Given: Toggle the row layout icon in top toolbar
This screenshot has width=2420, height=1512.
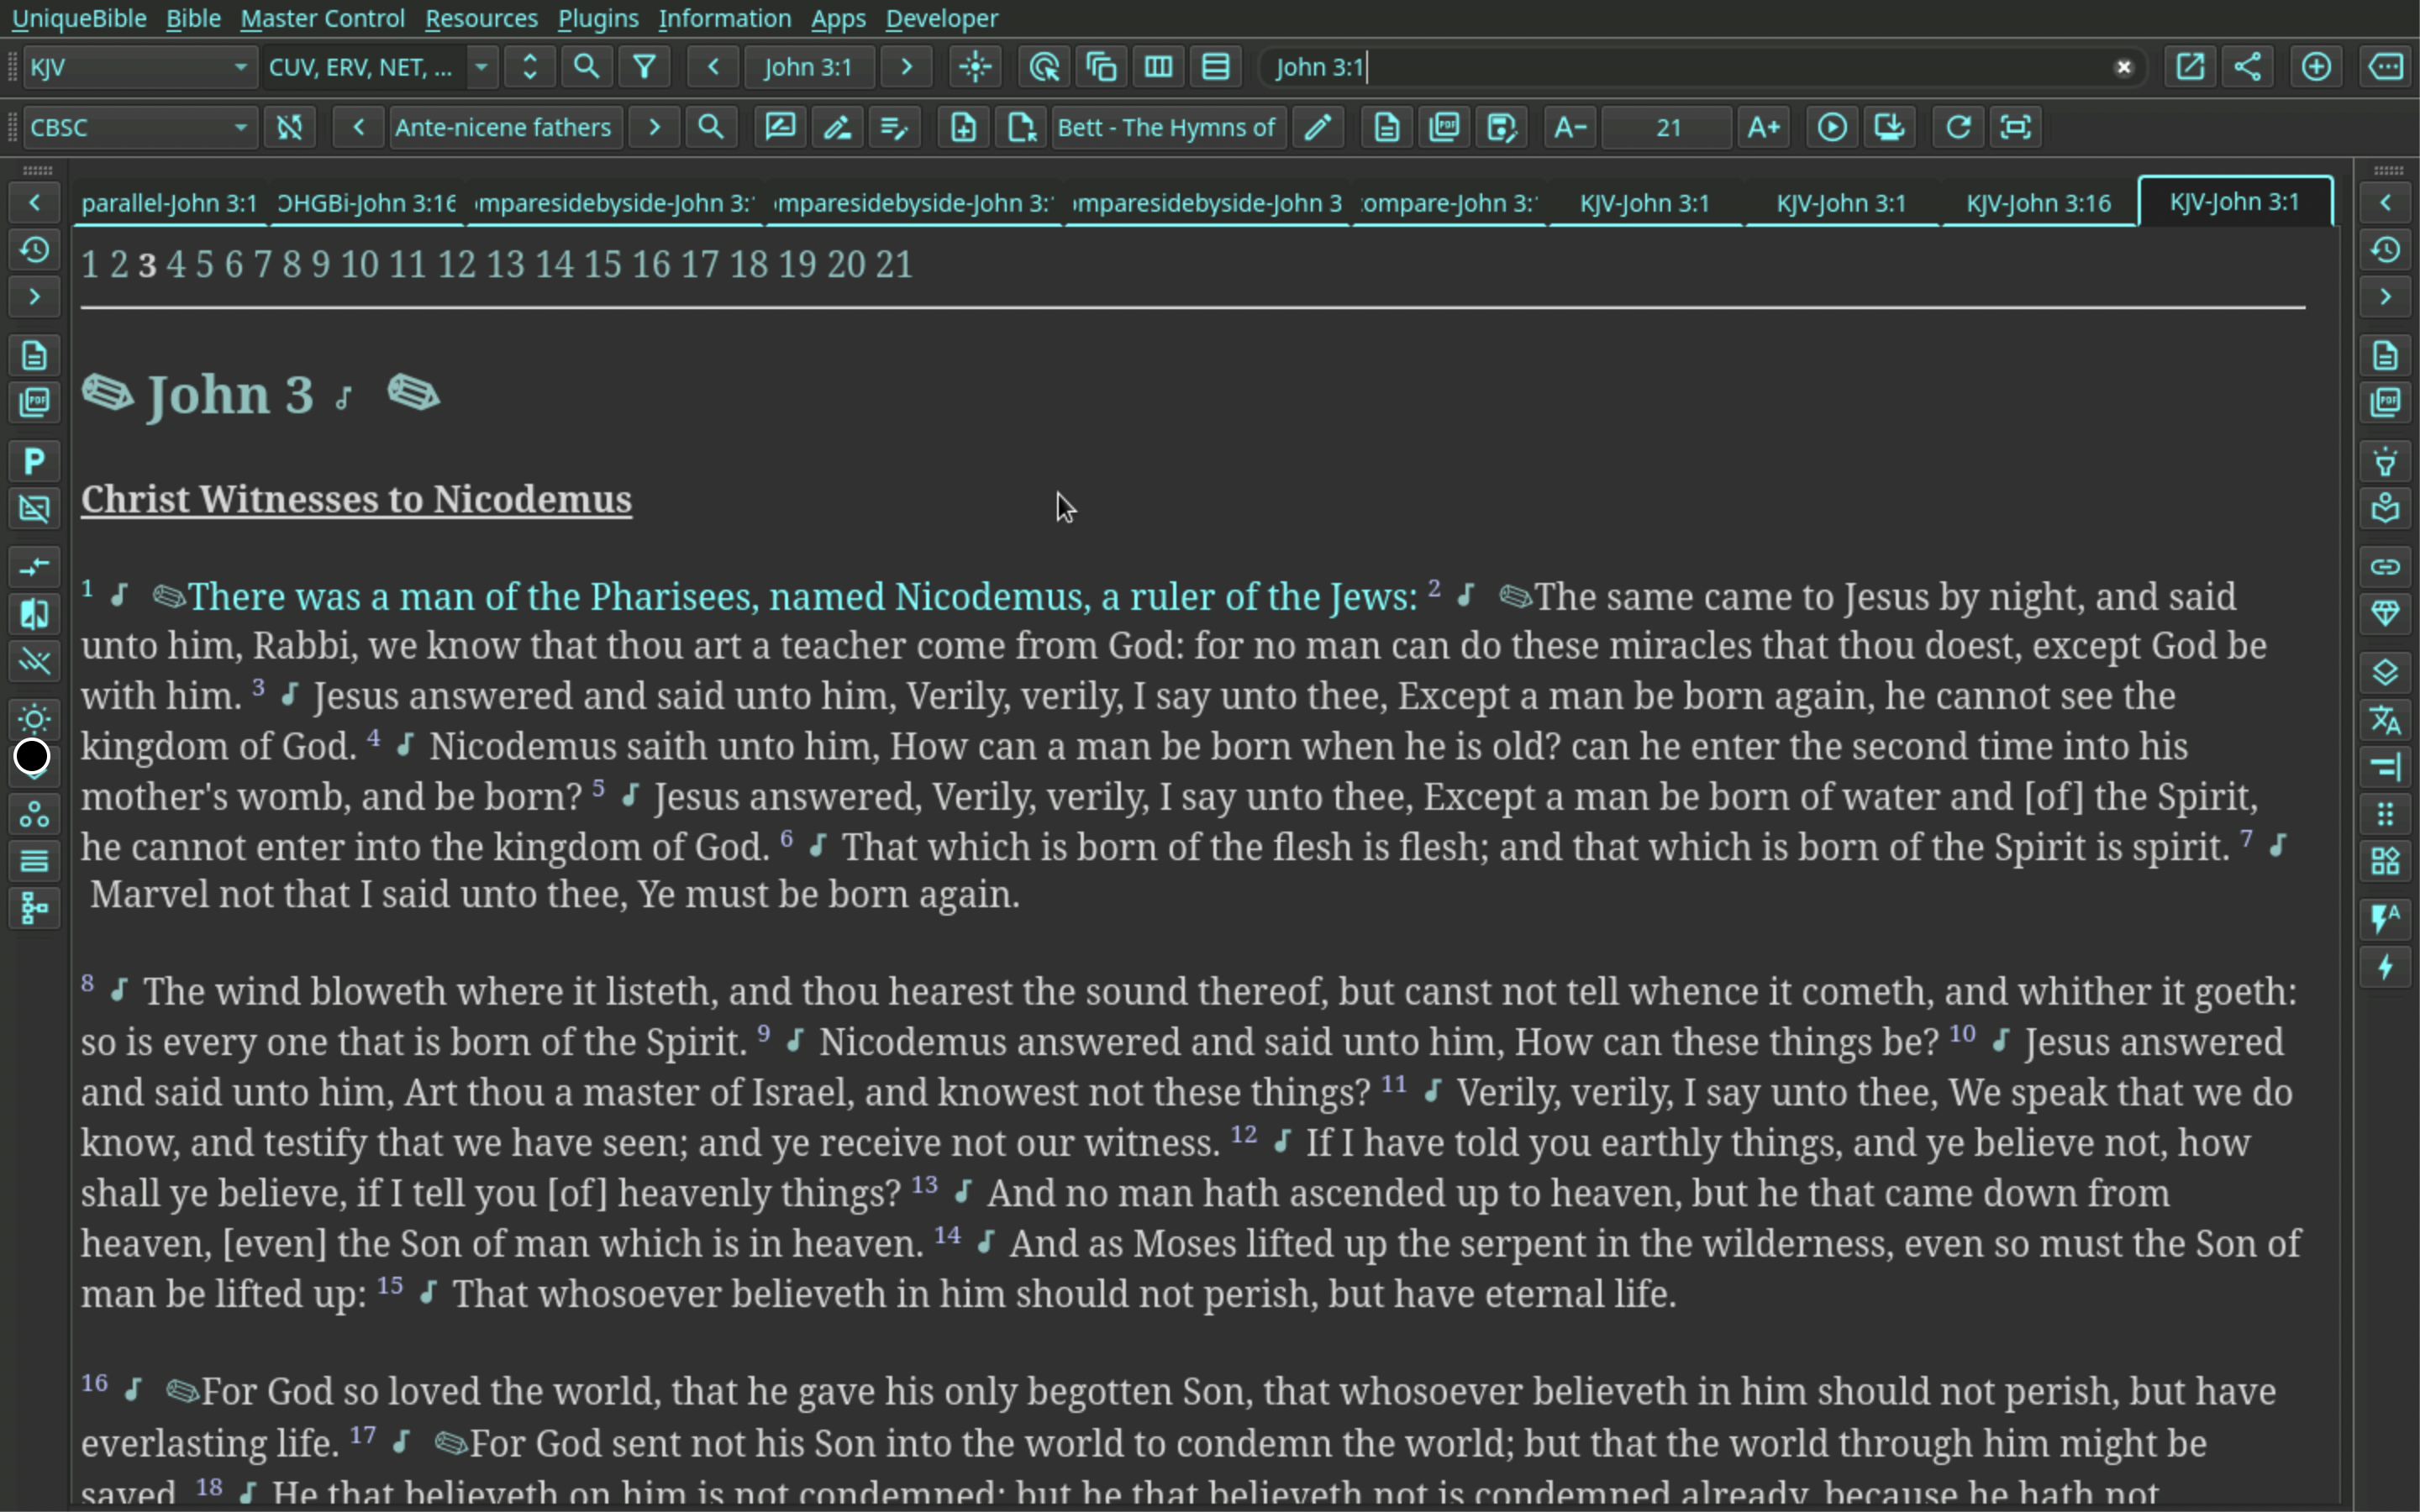Looking at the screenshot, I should coord(1216,67).
